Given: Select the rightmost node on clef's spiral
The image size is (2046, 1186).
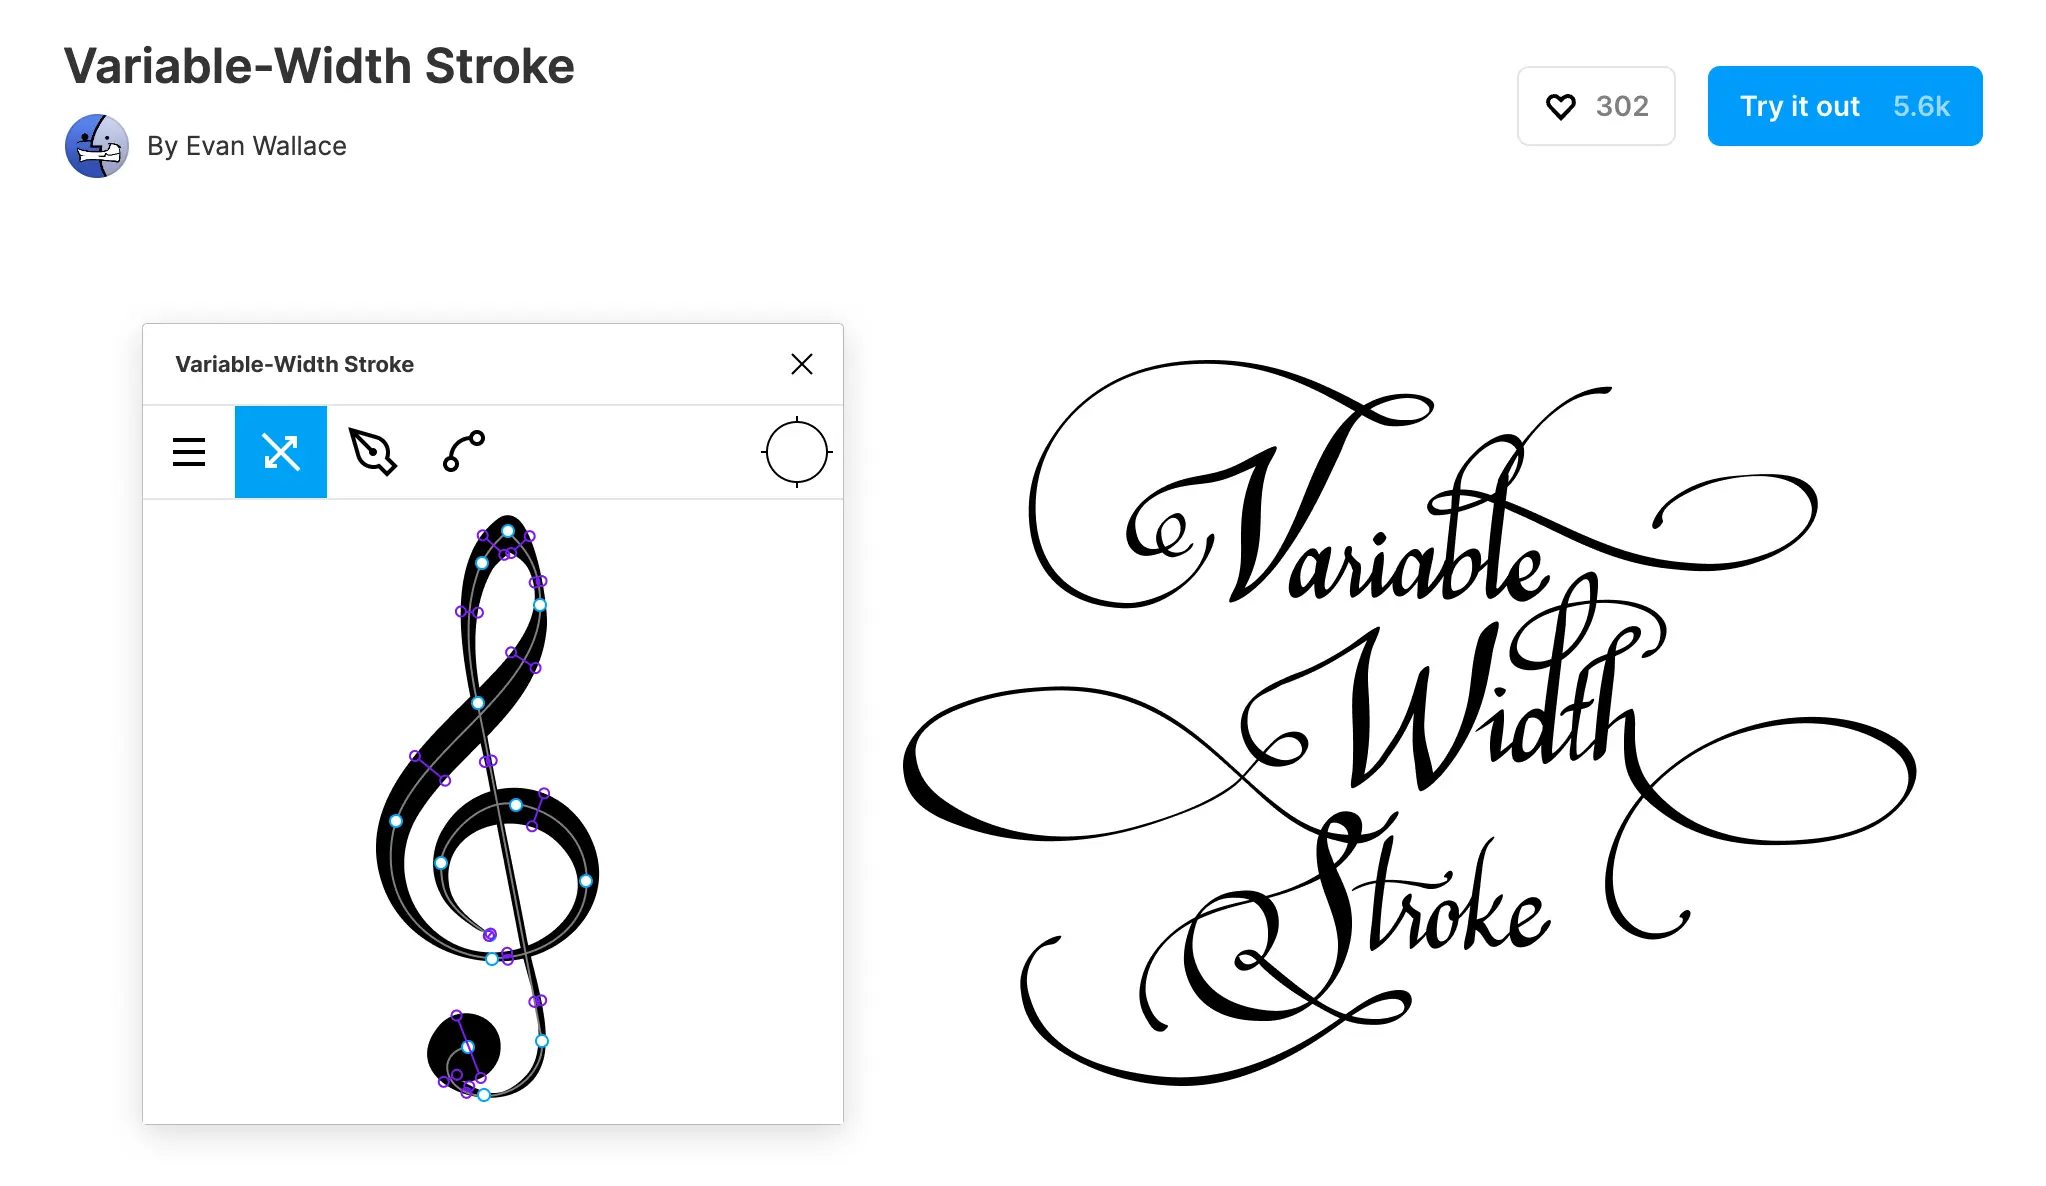Looking at the screenshot, I should (x=586, y=881).
